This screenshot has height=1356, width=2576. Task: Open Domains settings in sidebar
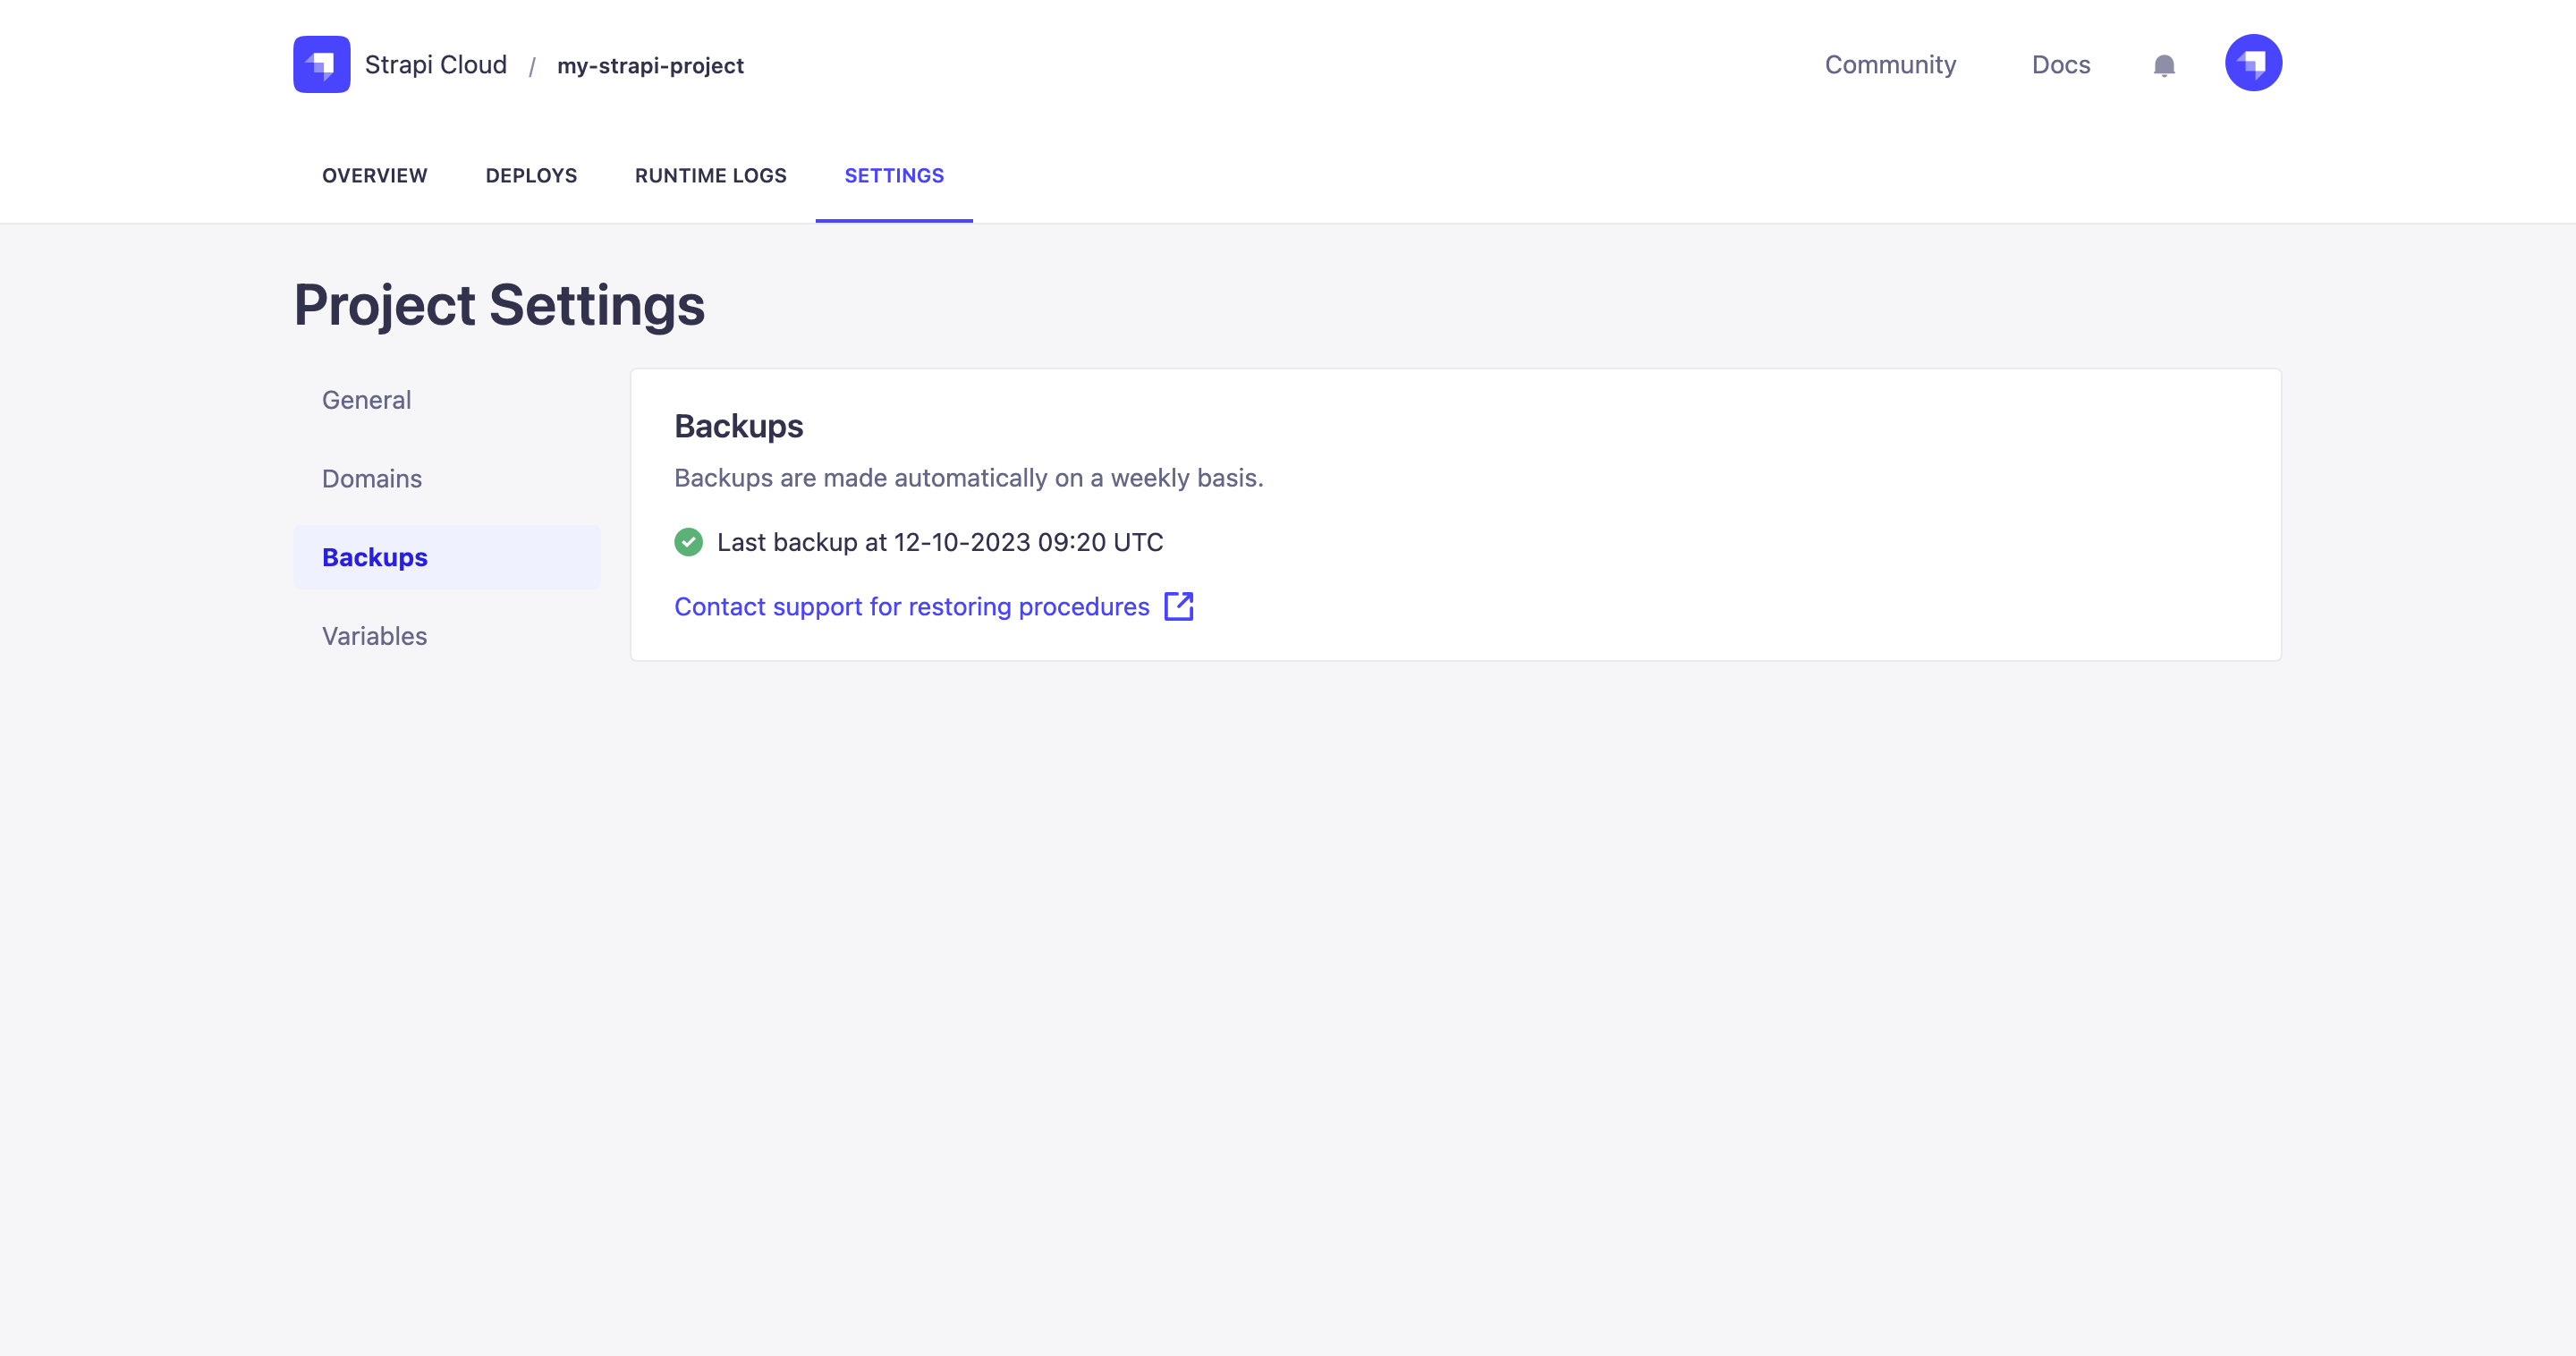click(371, 479)
